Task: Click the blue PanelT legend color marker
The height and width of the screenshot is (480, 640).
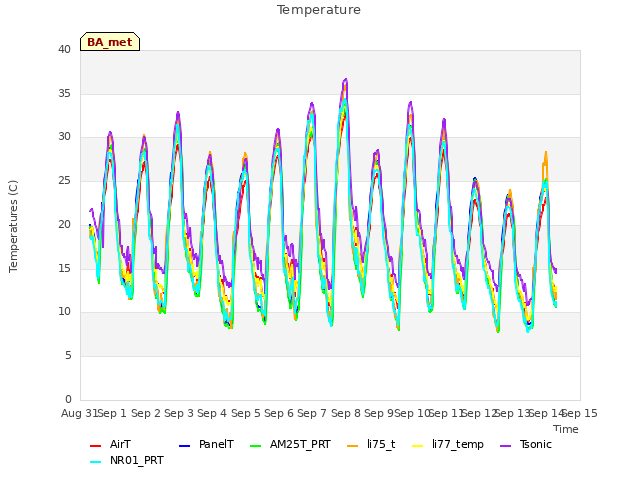Action: [x=184, y=446]
